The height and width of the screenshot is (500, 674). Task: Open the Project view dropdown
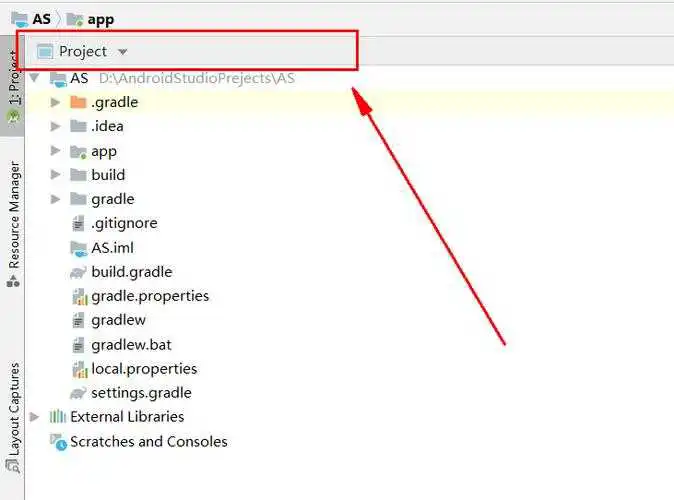coord(122,51)
